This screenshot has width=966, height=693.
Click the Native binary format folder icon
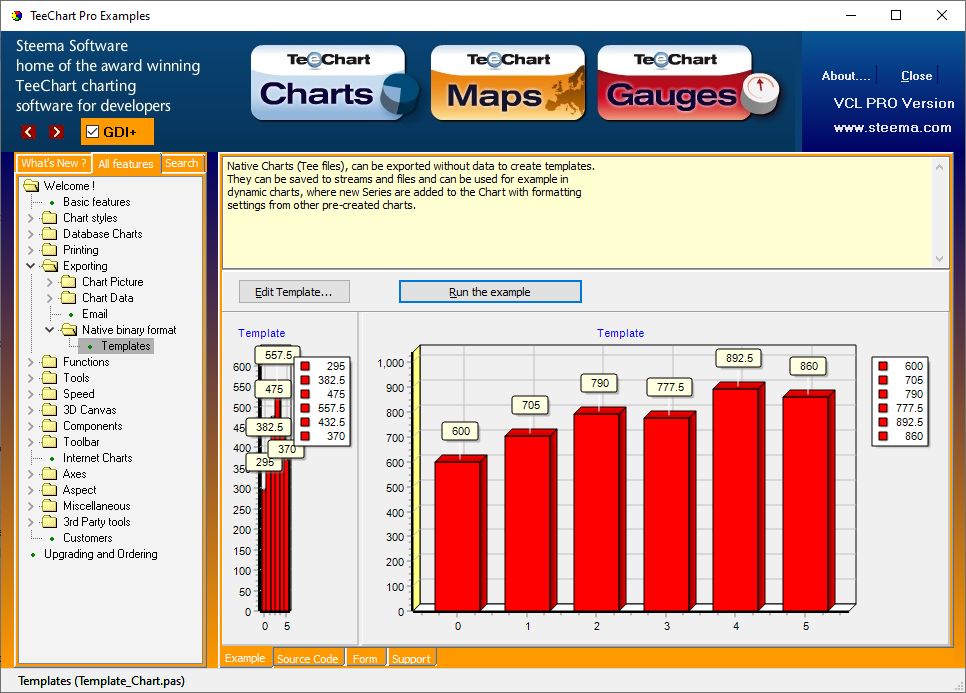[68, 330]
